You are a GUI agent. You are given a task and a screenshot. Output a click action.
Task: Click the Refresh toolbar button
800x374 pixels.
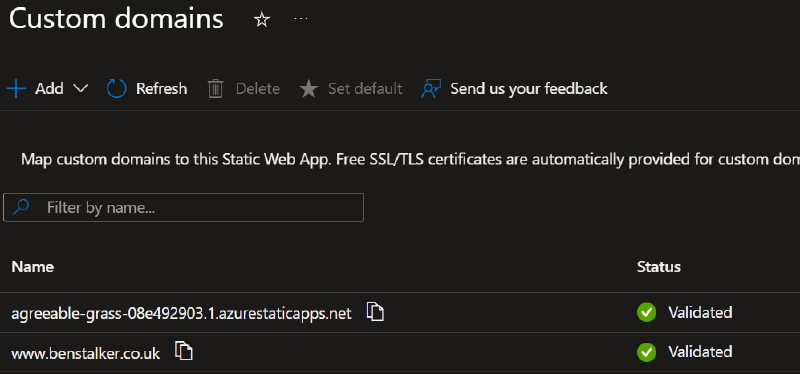point(147,89)
